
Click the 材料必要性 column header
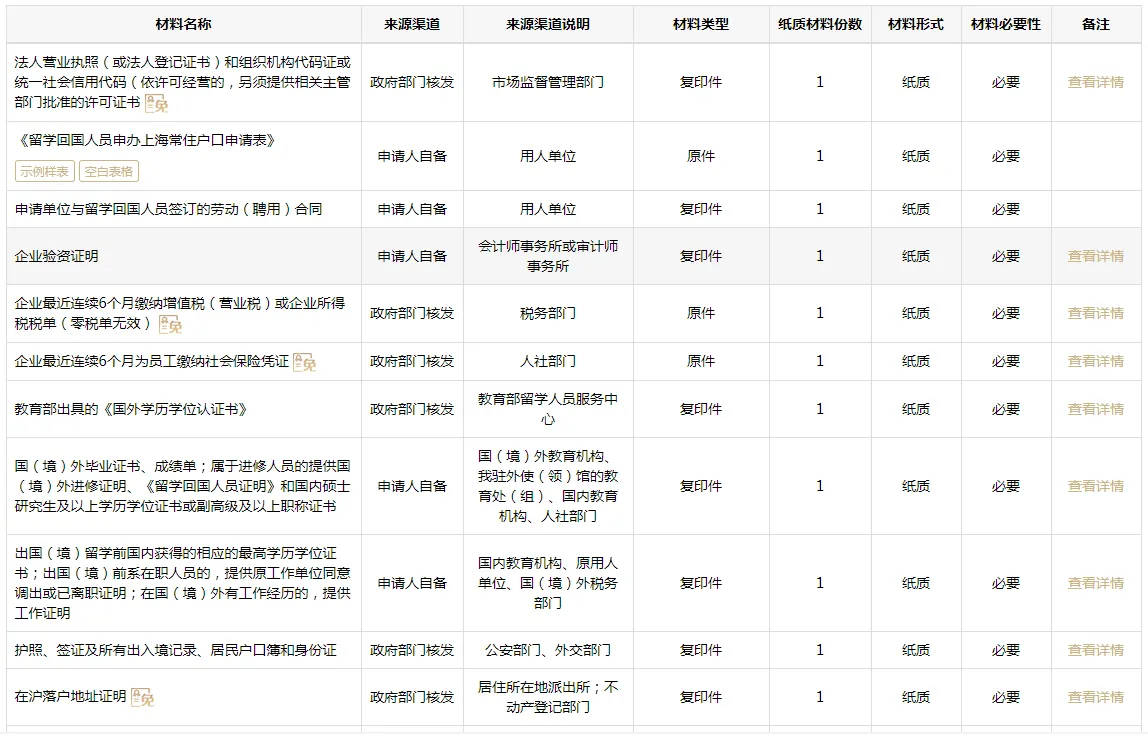point(1005,24)
